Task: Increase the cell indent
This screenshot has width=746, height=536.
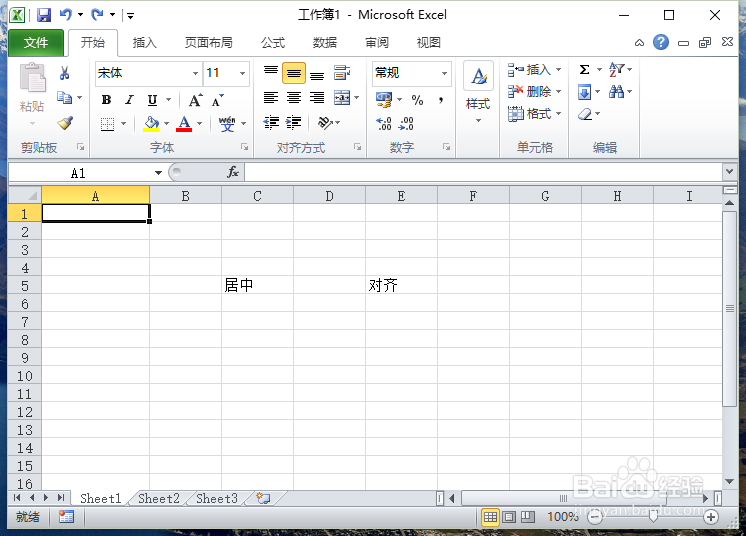Action: click(x=293, y=123)
